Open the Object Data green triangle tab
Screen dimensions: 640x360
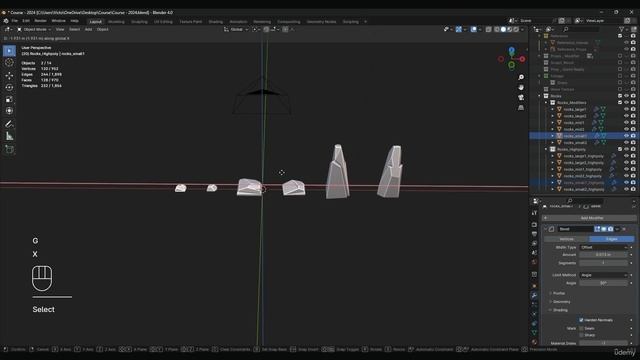click(534, 333)
